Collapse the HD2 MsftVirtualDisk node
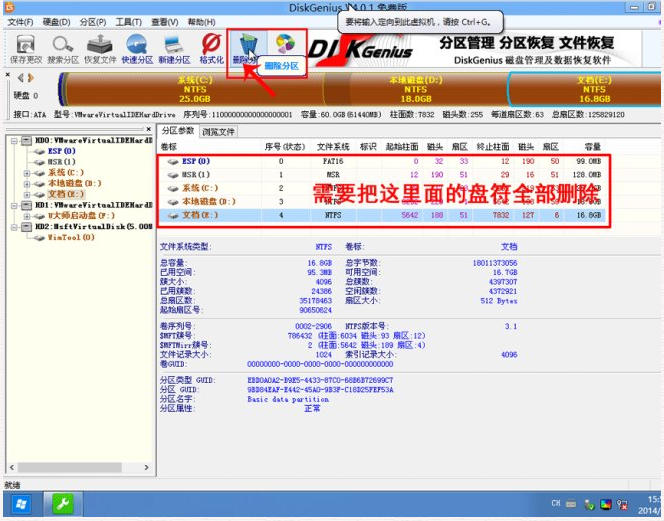 pyautogui.click(x=14, y=227)
